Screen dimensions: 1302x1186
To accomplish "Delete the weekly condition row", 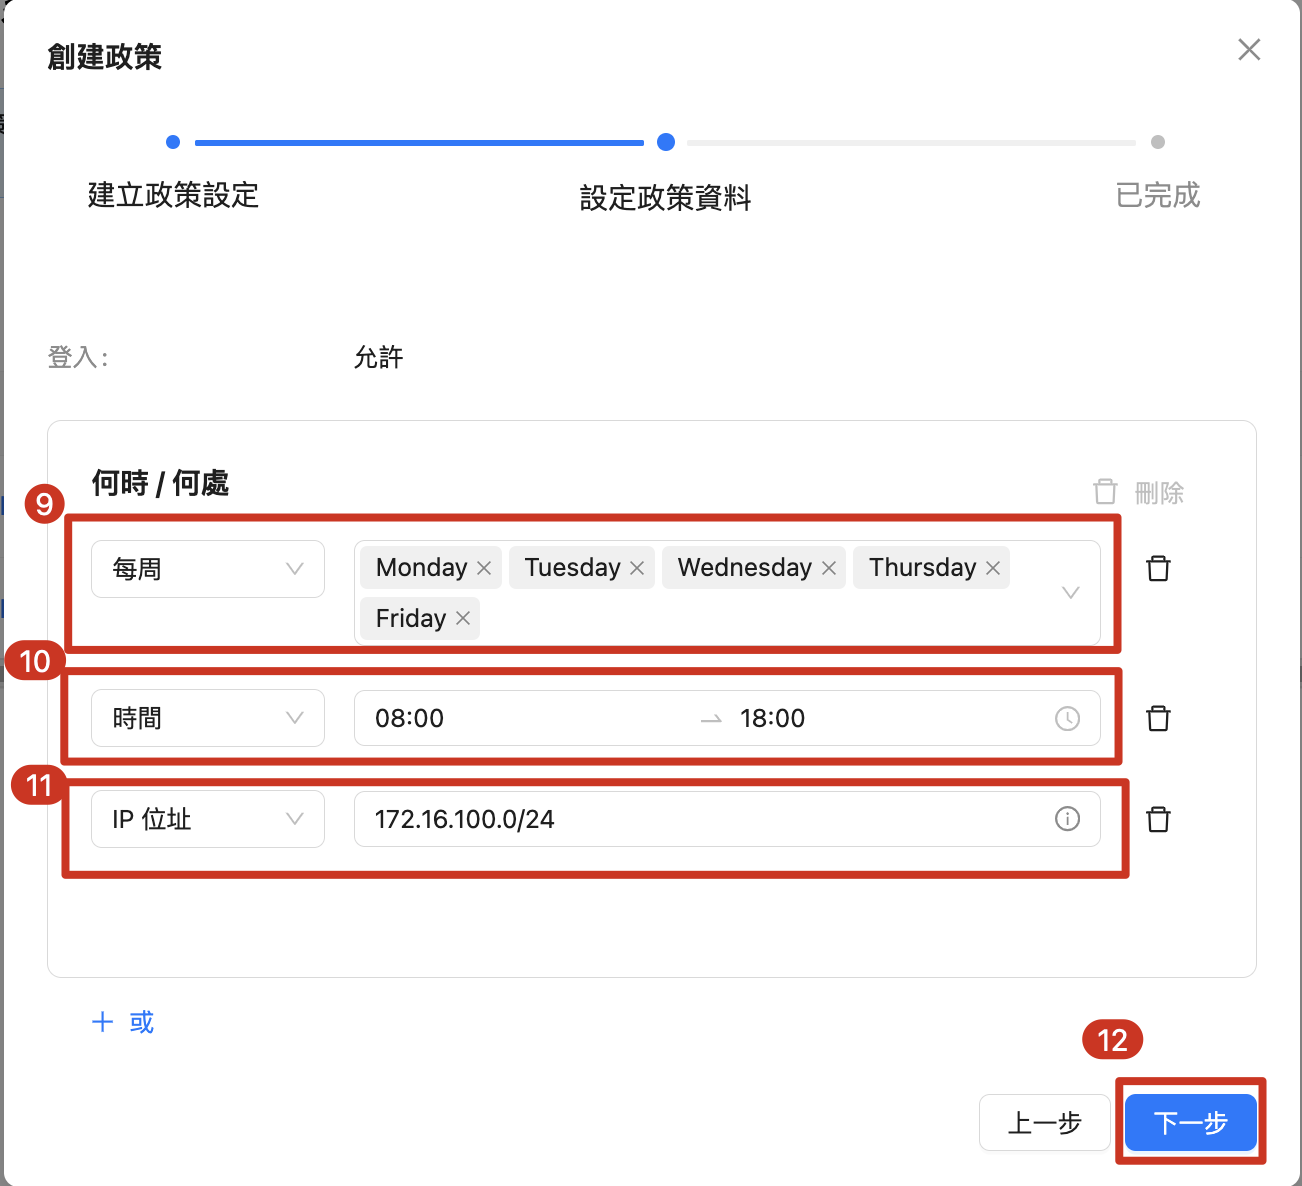I will (x=1158, y=568).
